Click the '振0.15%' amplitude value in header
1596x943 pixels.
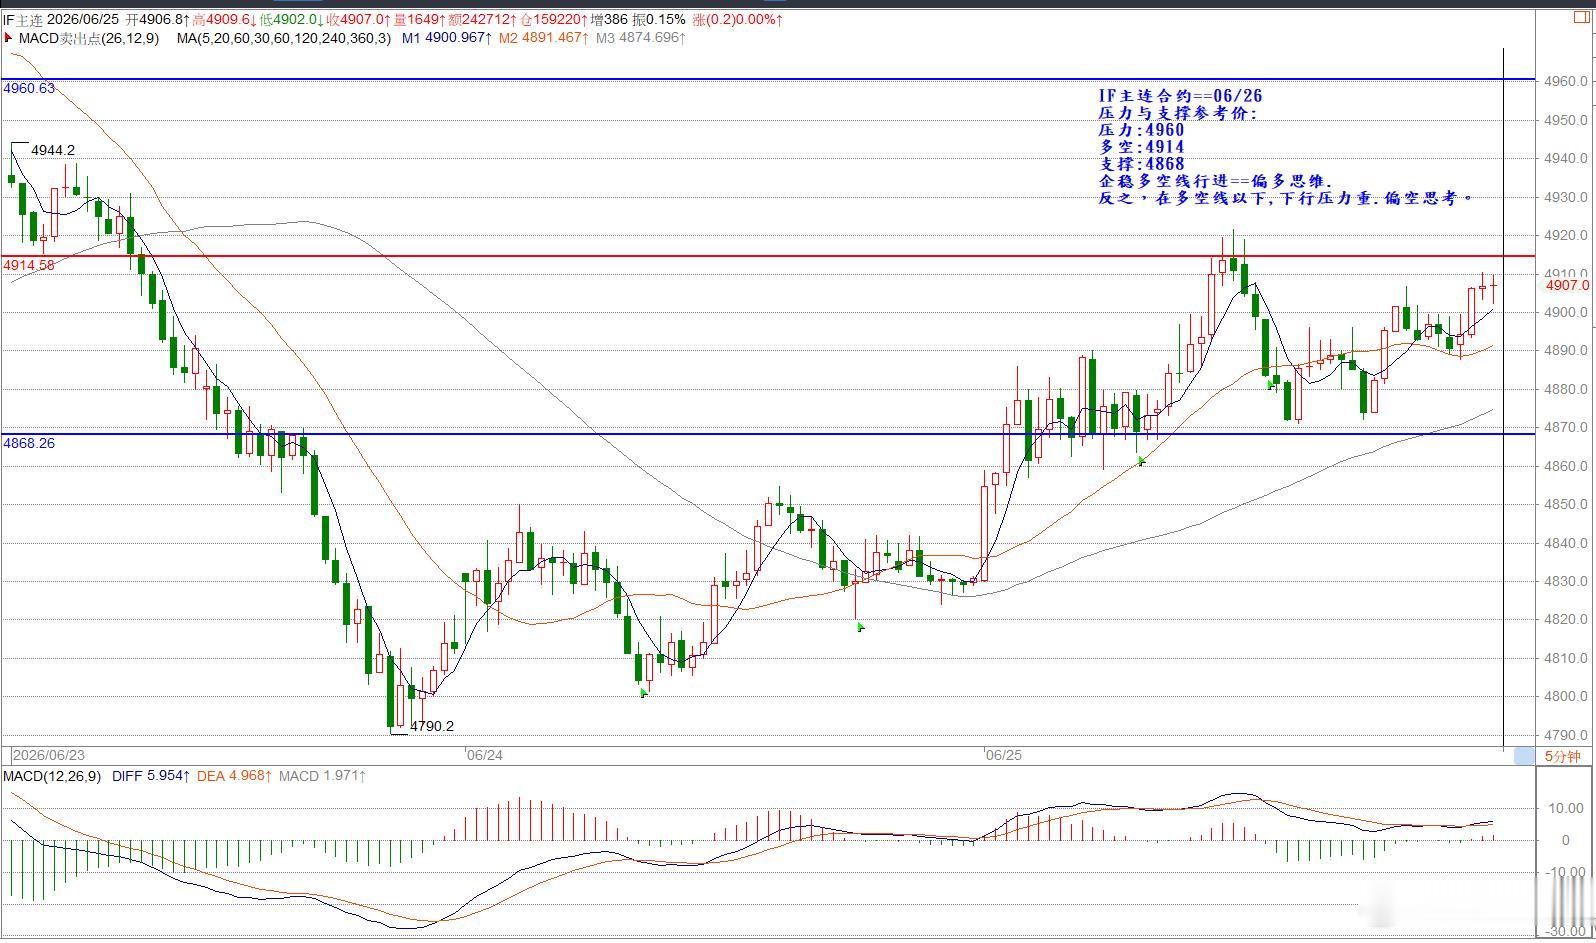pyautogui.click(x=659, y=20)
